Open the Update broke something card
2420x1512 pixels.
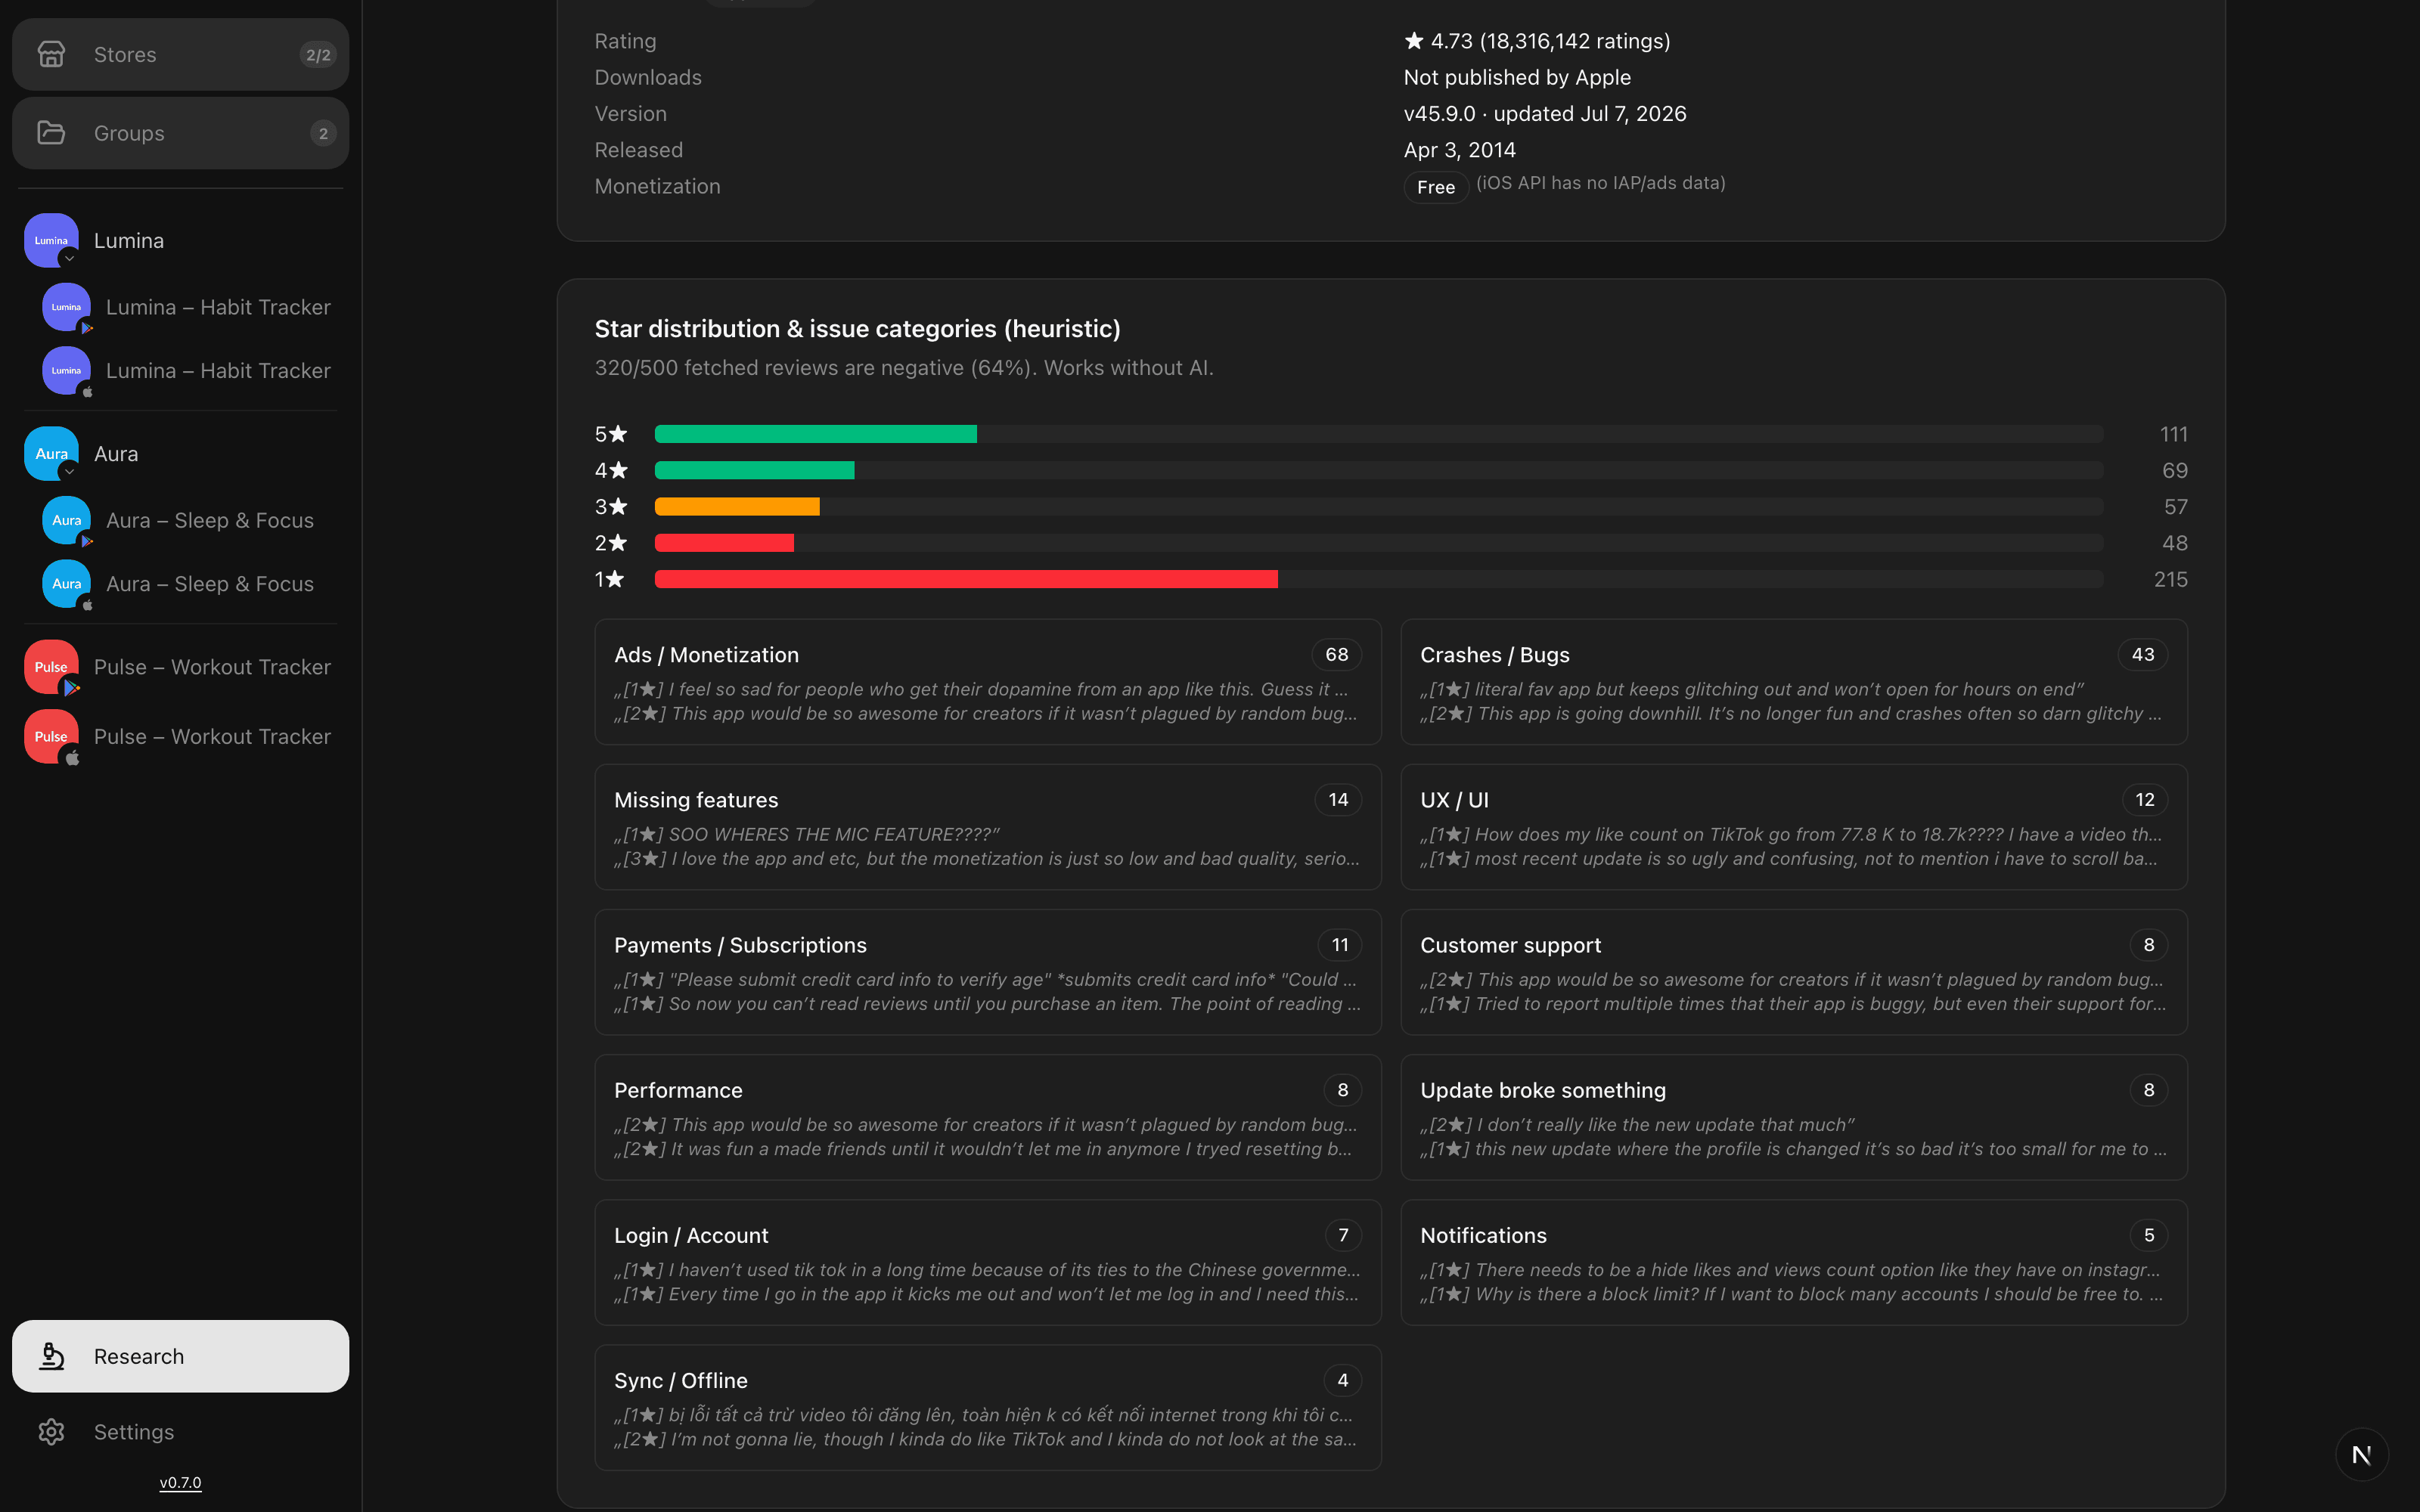click(x=1794, y=1117)
